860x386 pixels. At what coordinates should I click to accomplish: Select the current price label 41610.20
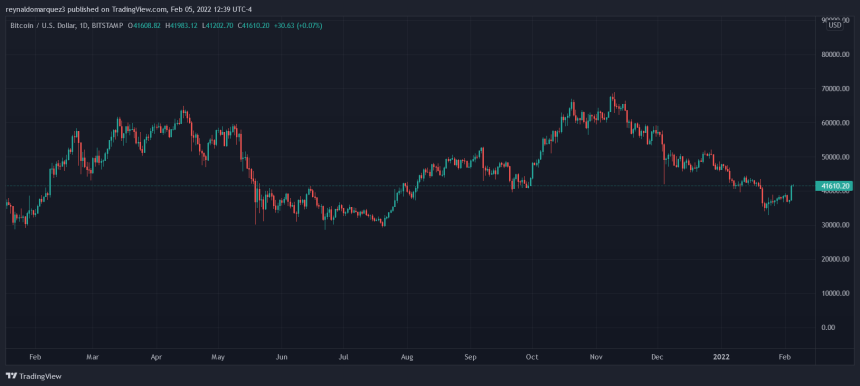(833, 186)
